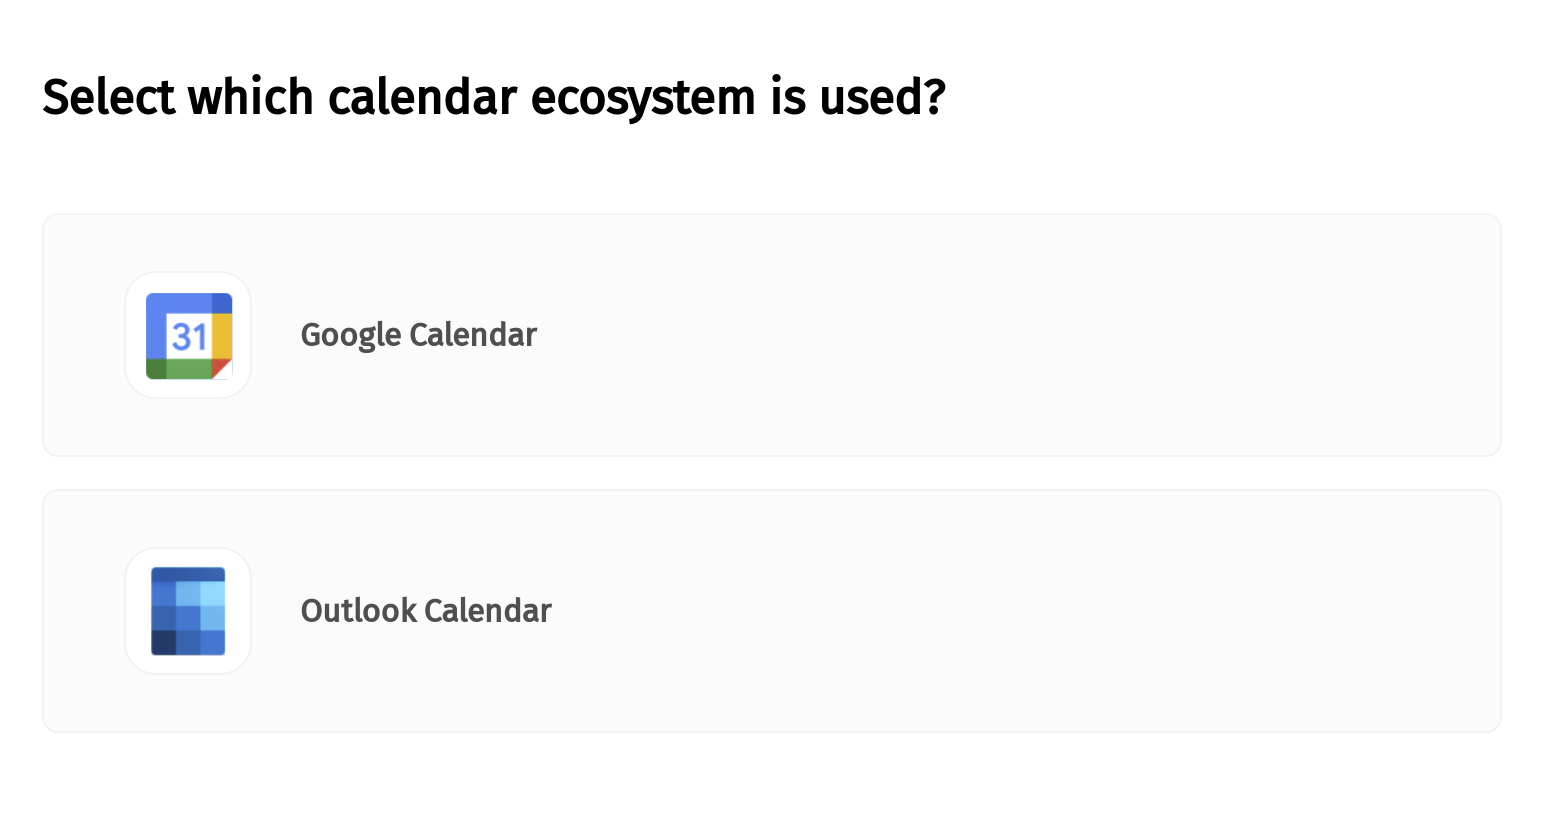Click the red folded corner of Google Calendar icon
Image resolution: width=1551 pixels, height=813 pixels.
[223, 368]
